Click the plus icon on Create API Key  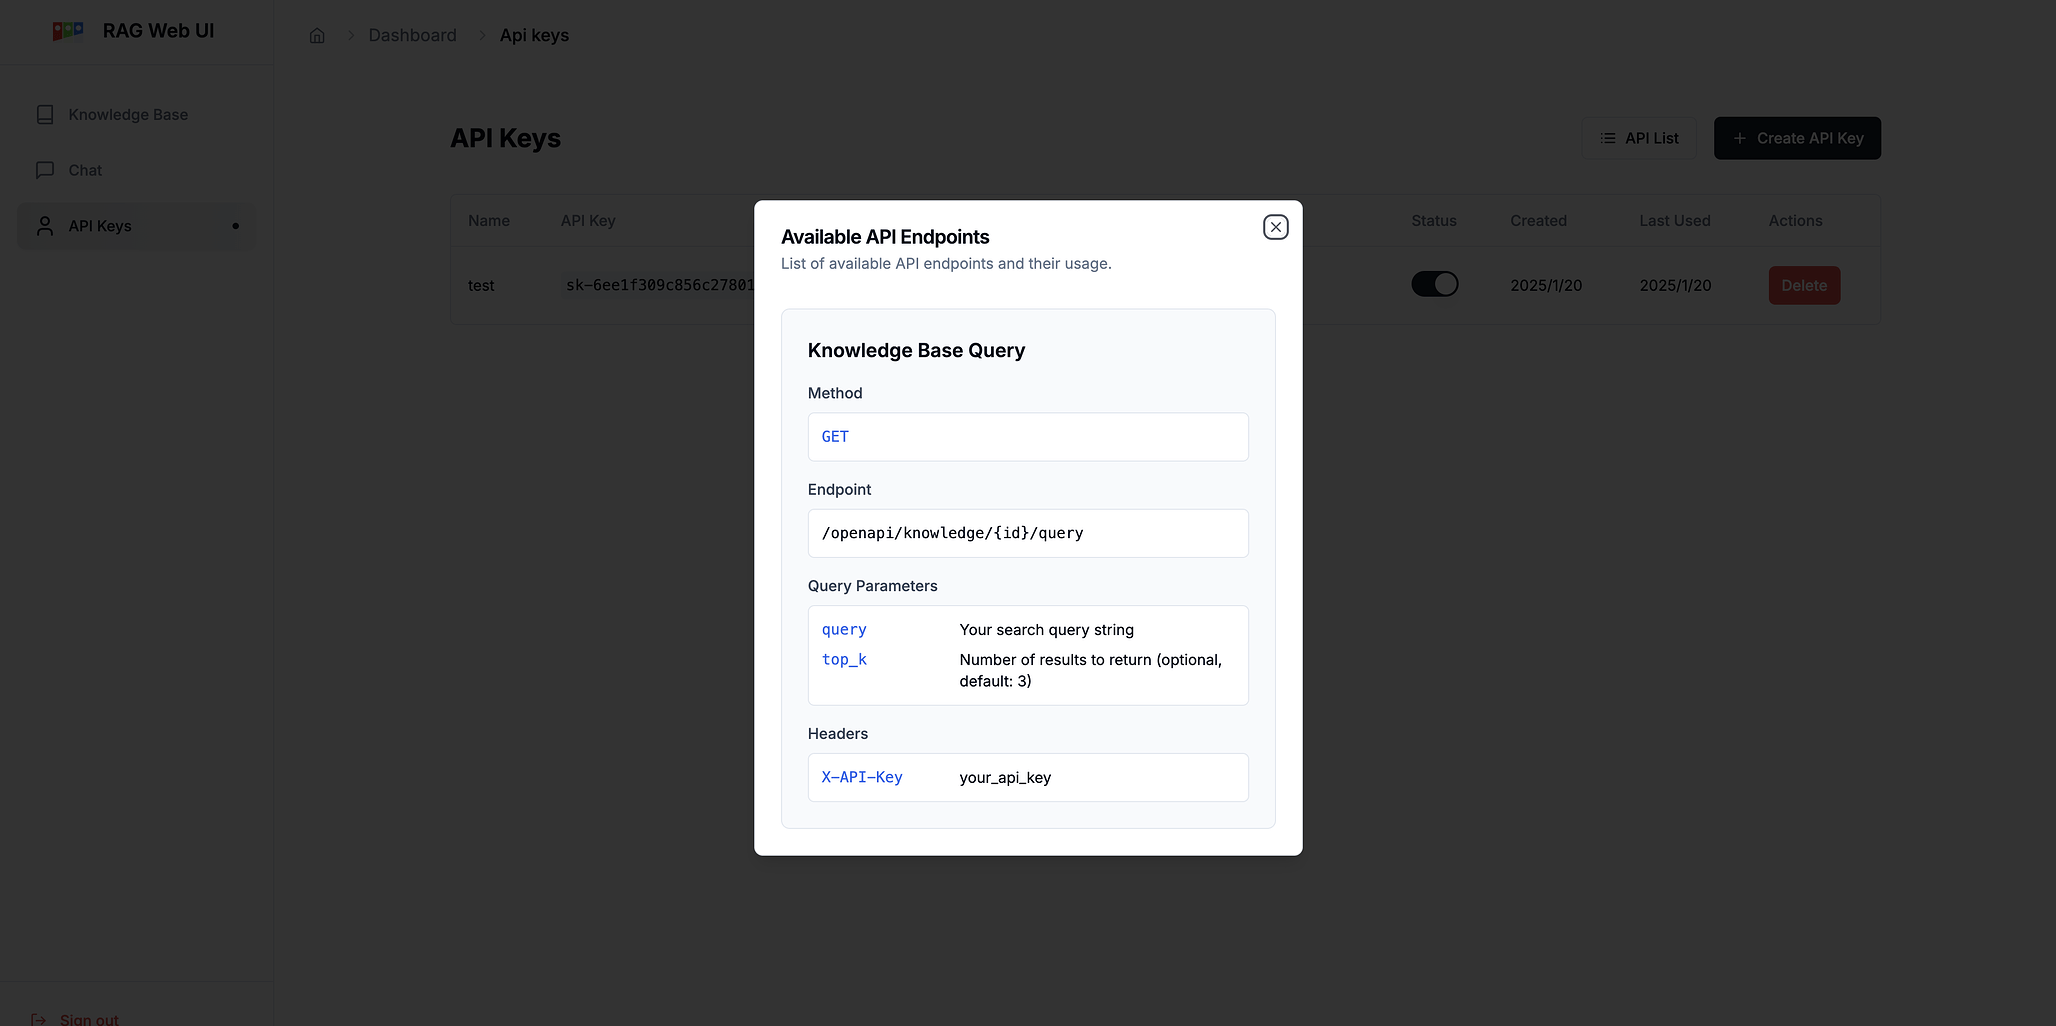pyautogui.click(x=1739, y=138)
